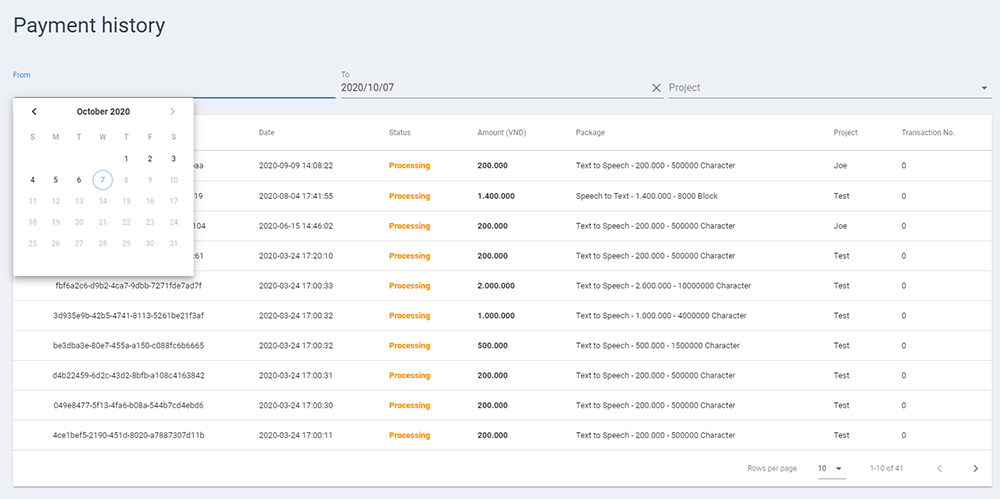This screenshot has width=1000, height=499.
Task: Click the Package column header
Action: click(x=590, y=133)
